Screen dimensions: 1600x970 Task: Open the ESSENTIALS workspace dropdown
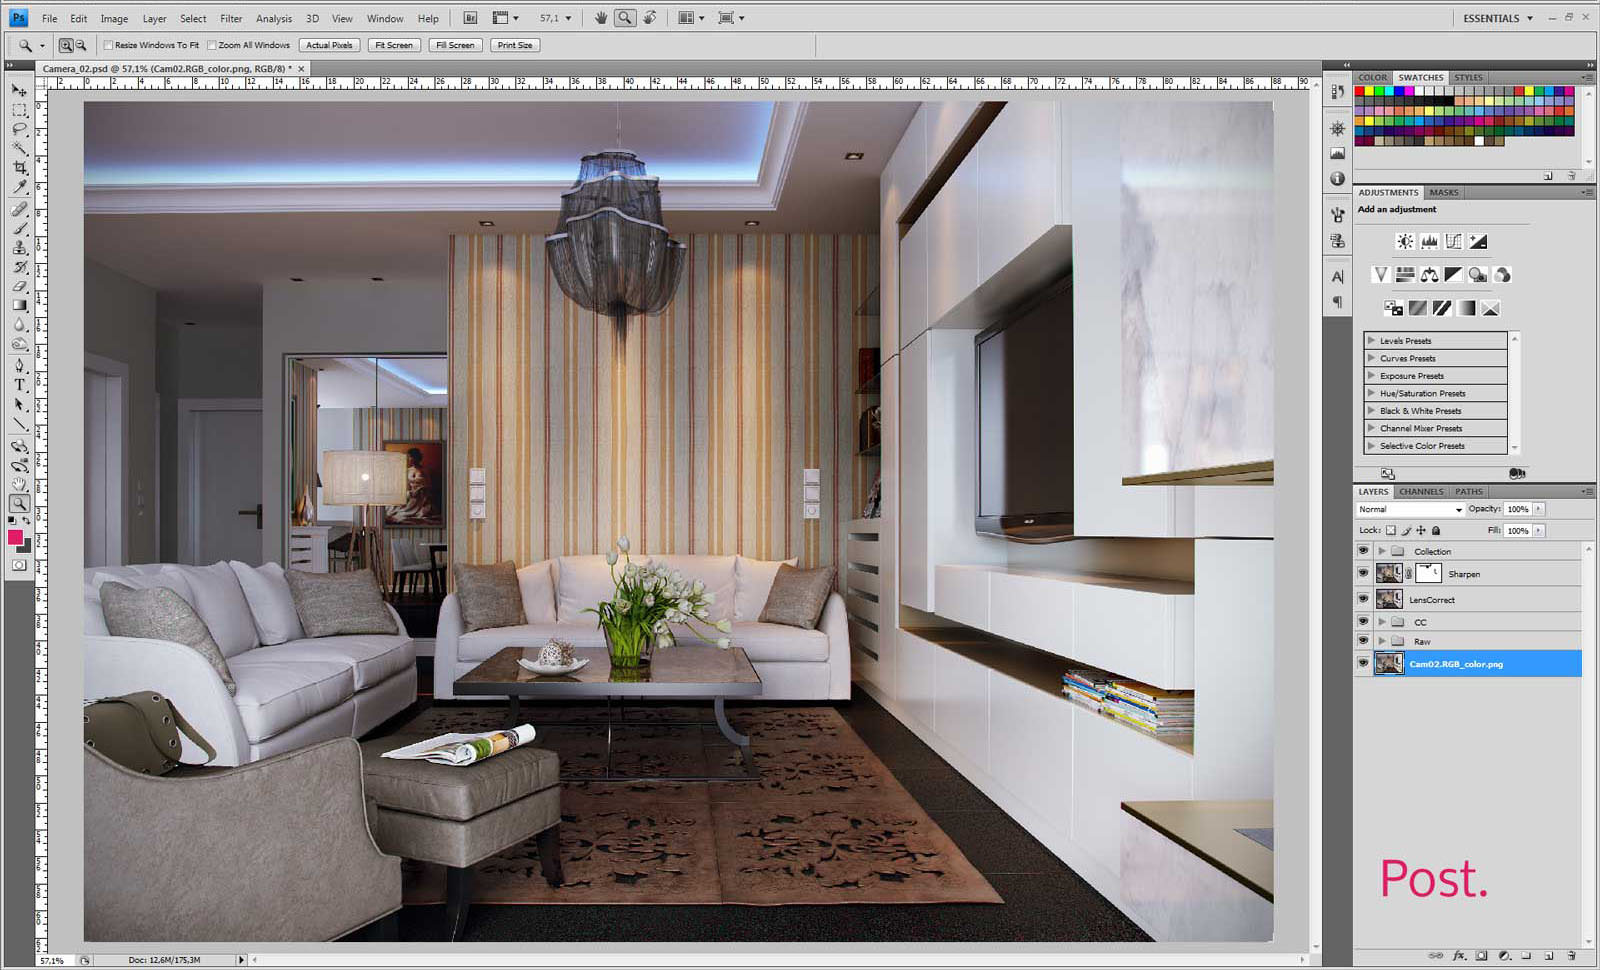[1498, 18]
